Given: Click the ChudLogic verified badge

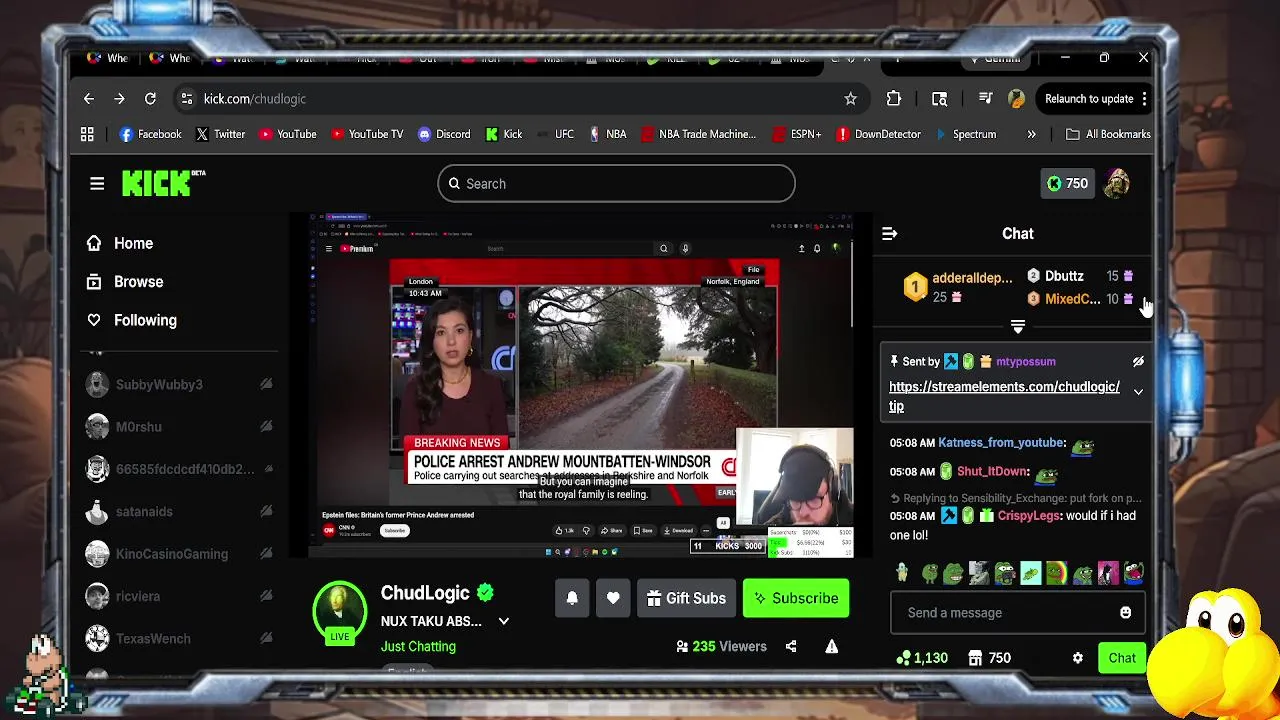Looking at the screenshot, I should click(485, 593).
